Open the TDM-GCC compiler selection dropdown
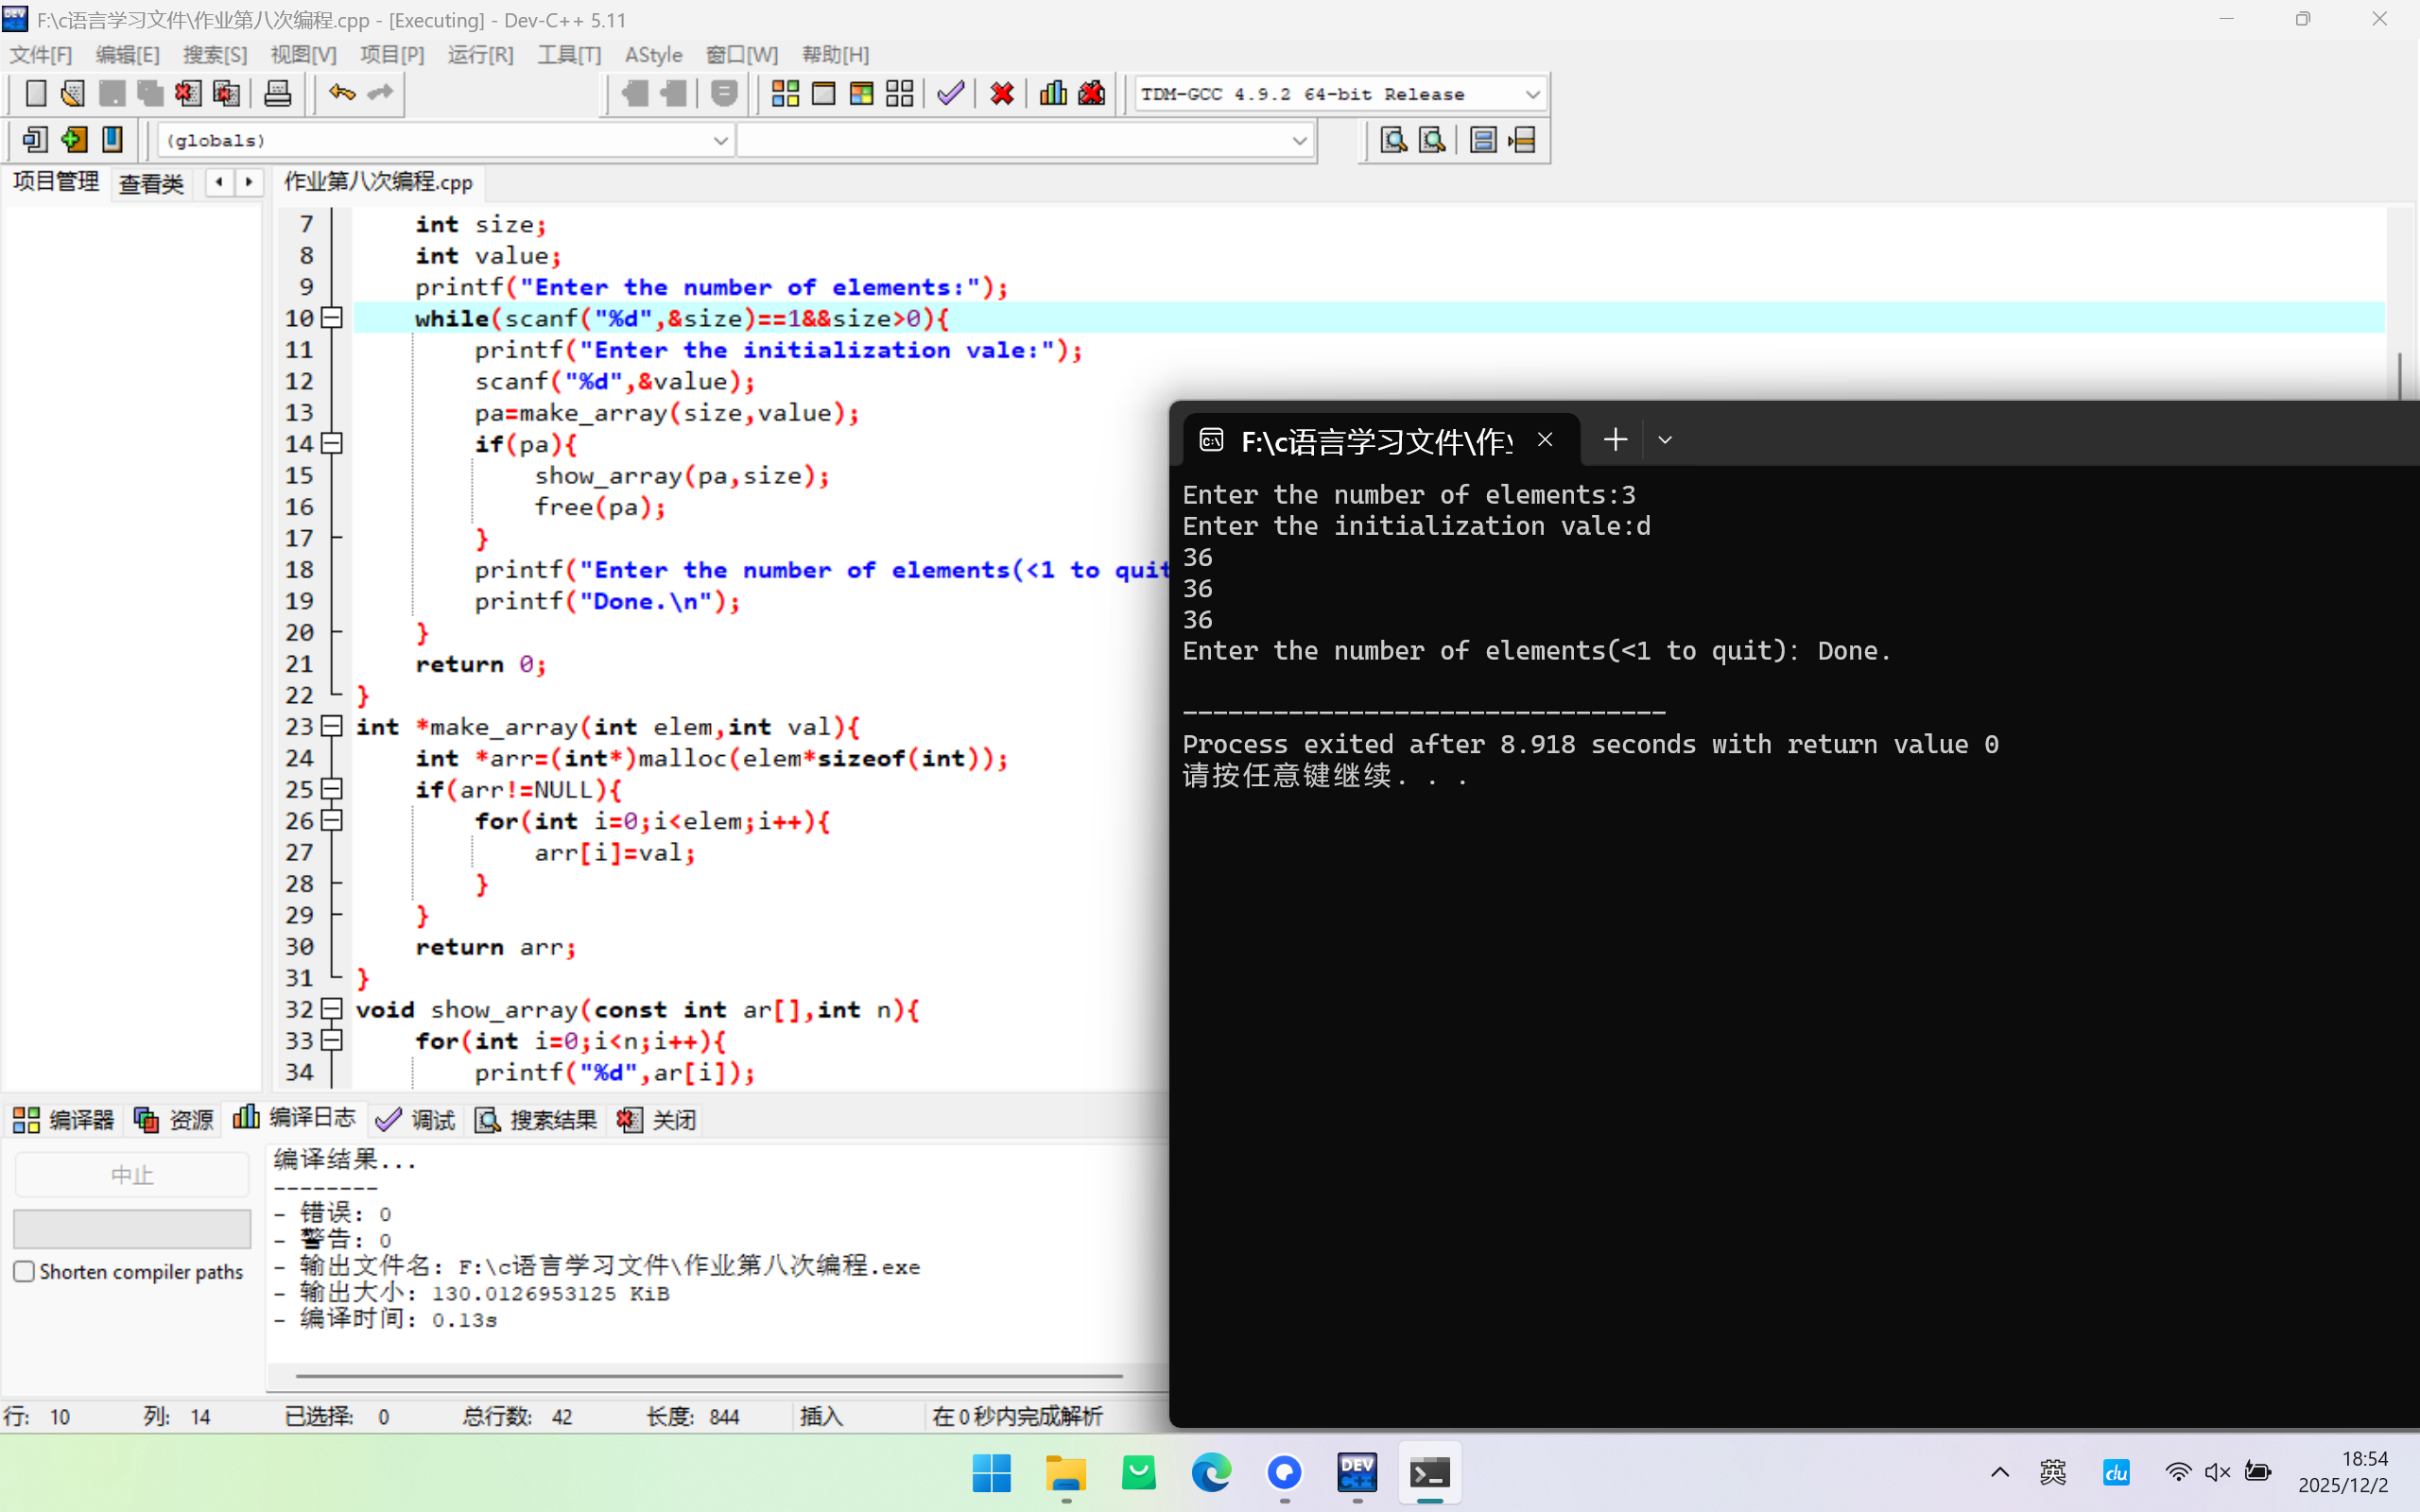 coord(1532,94)
